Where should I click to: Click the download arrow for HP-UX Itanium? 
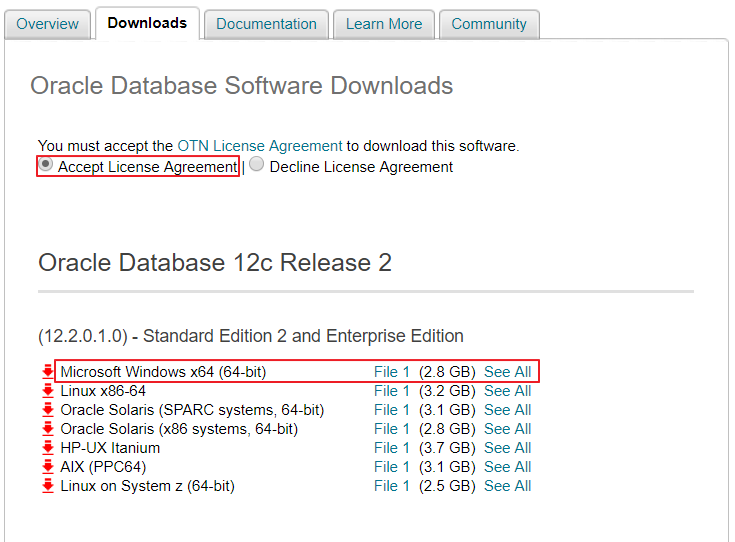(48, 448)
